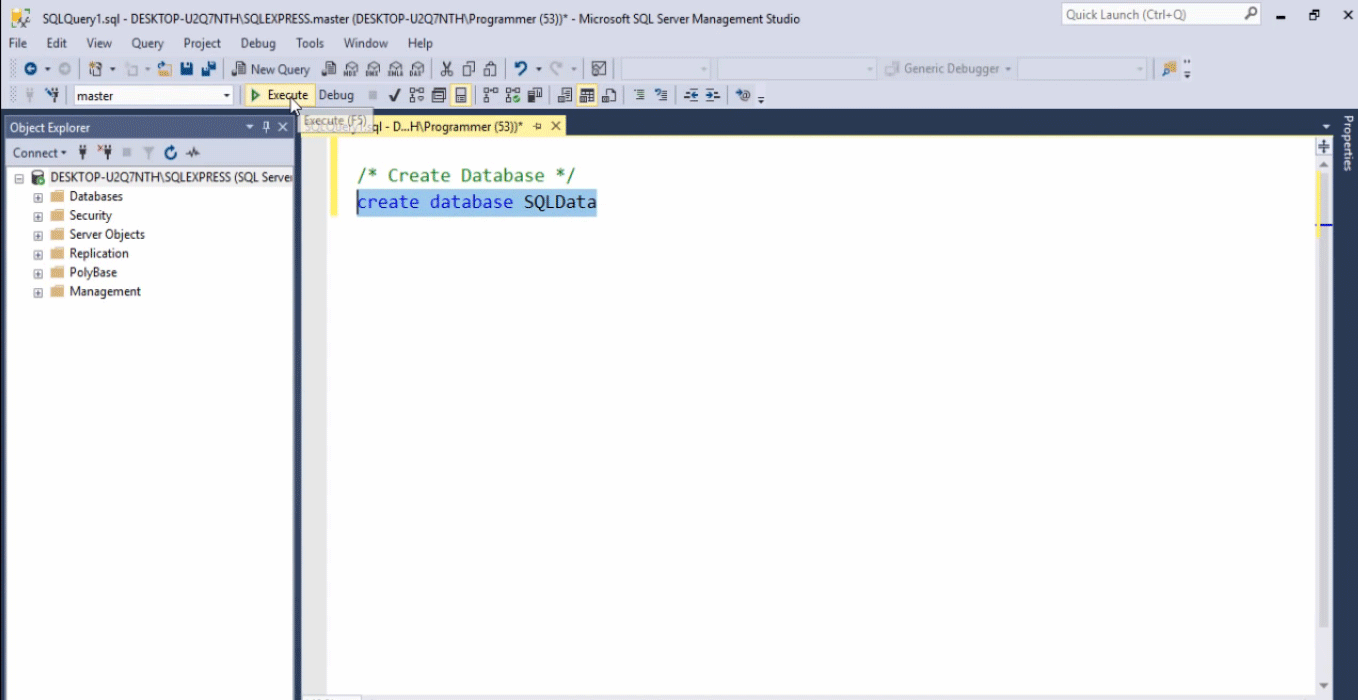The image size is (1358, 700).
Task: Select the Parse query icon (checkmark)
Action: [393, 95]
